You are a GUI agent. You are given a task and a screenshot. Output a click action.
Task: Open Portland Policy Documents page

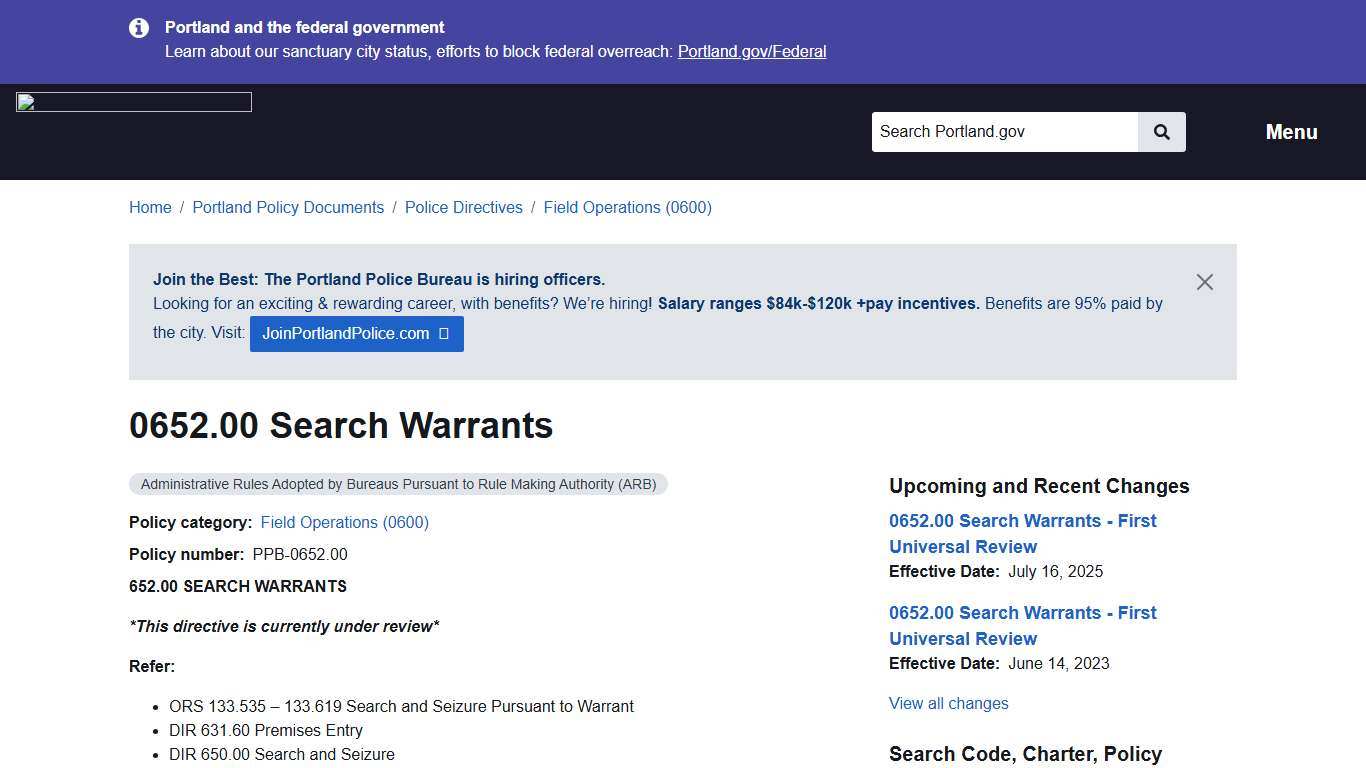click(288, 207)
